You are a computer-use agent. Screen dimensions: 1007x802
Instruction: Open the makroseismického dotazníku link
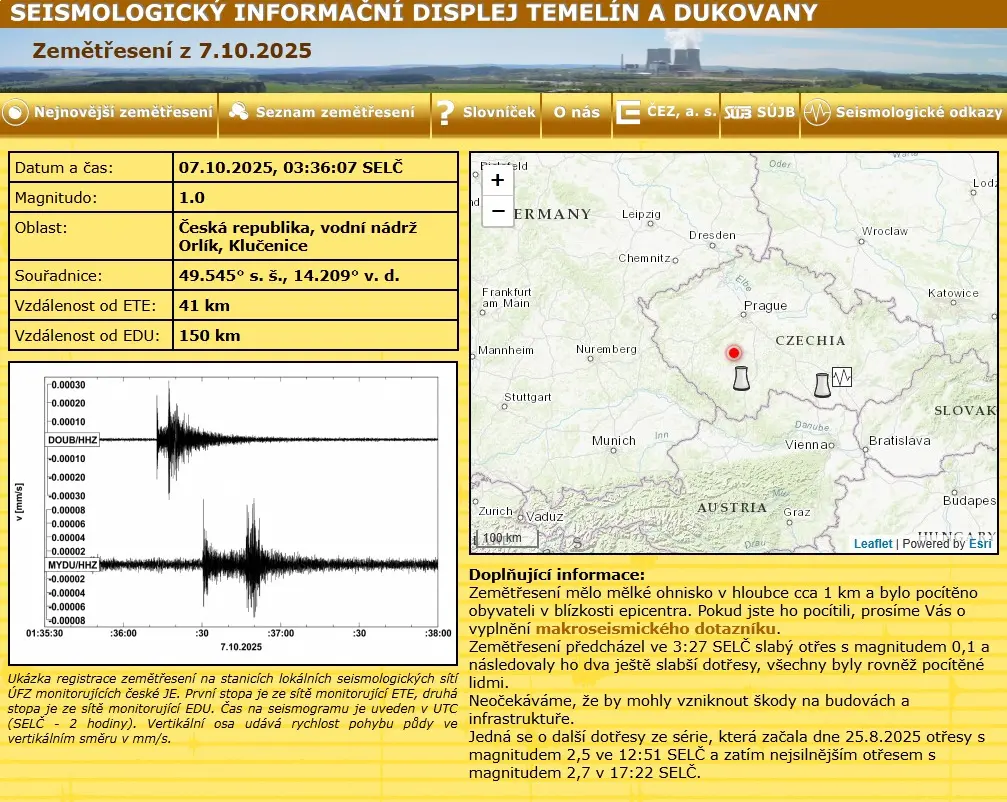click(656, 628)
